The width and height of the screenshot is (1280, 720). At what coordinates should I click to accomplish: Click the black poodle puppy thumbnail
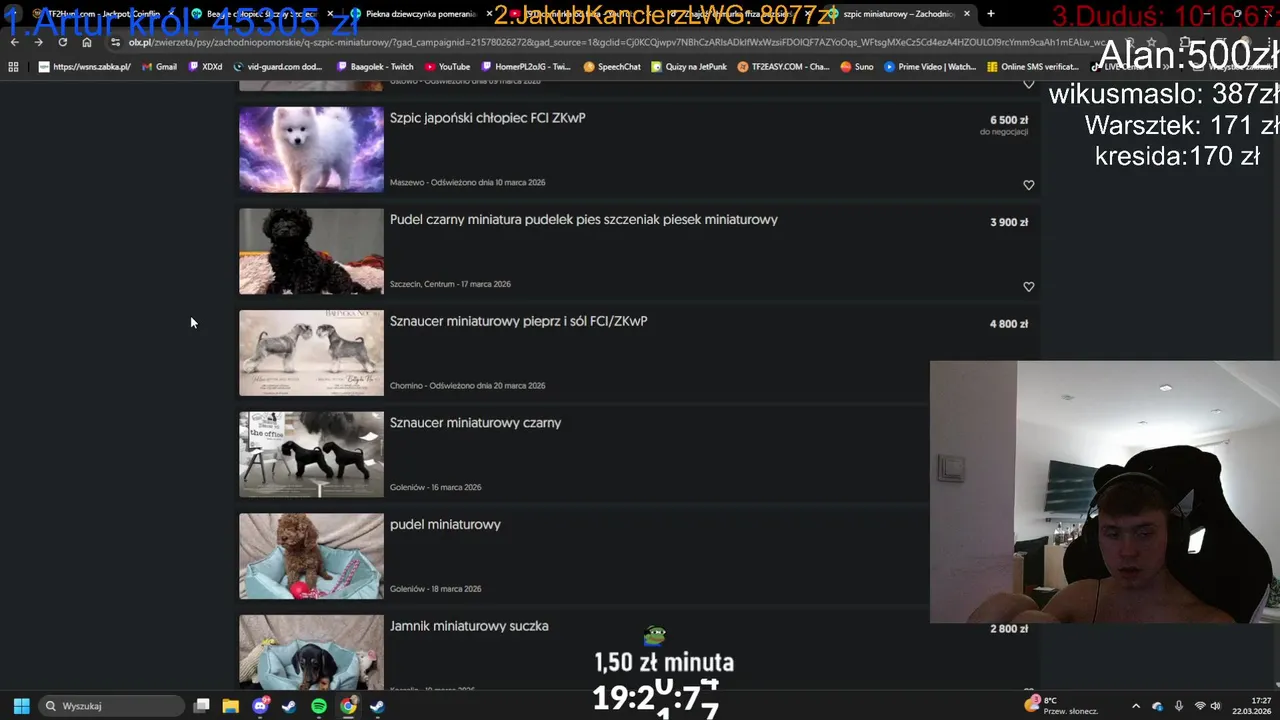(311, 251)
